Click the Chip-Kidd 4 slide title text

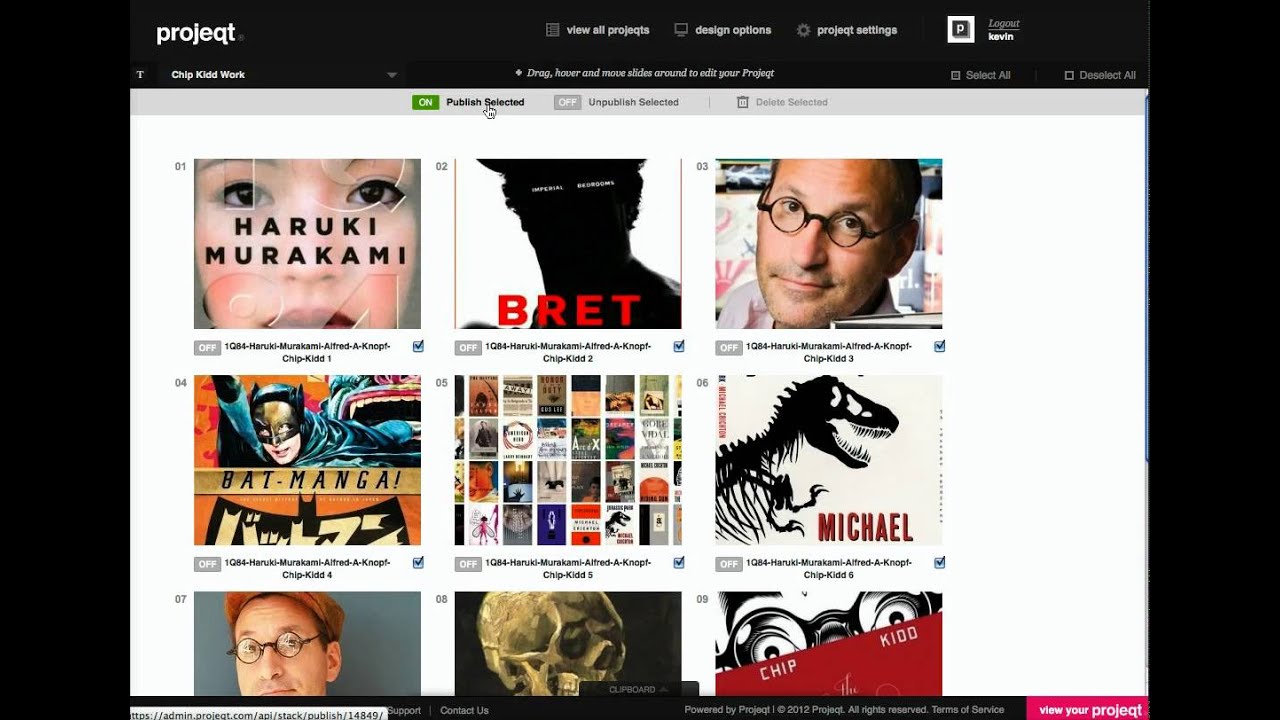pyautogui.click(x=307, y=568)
